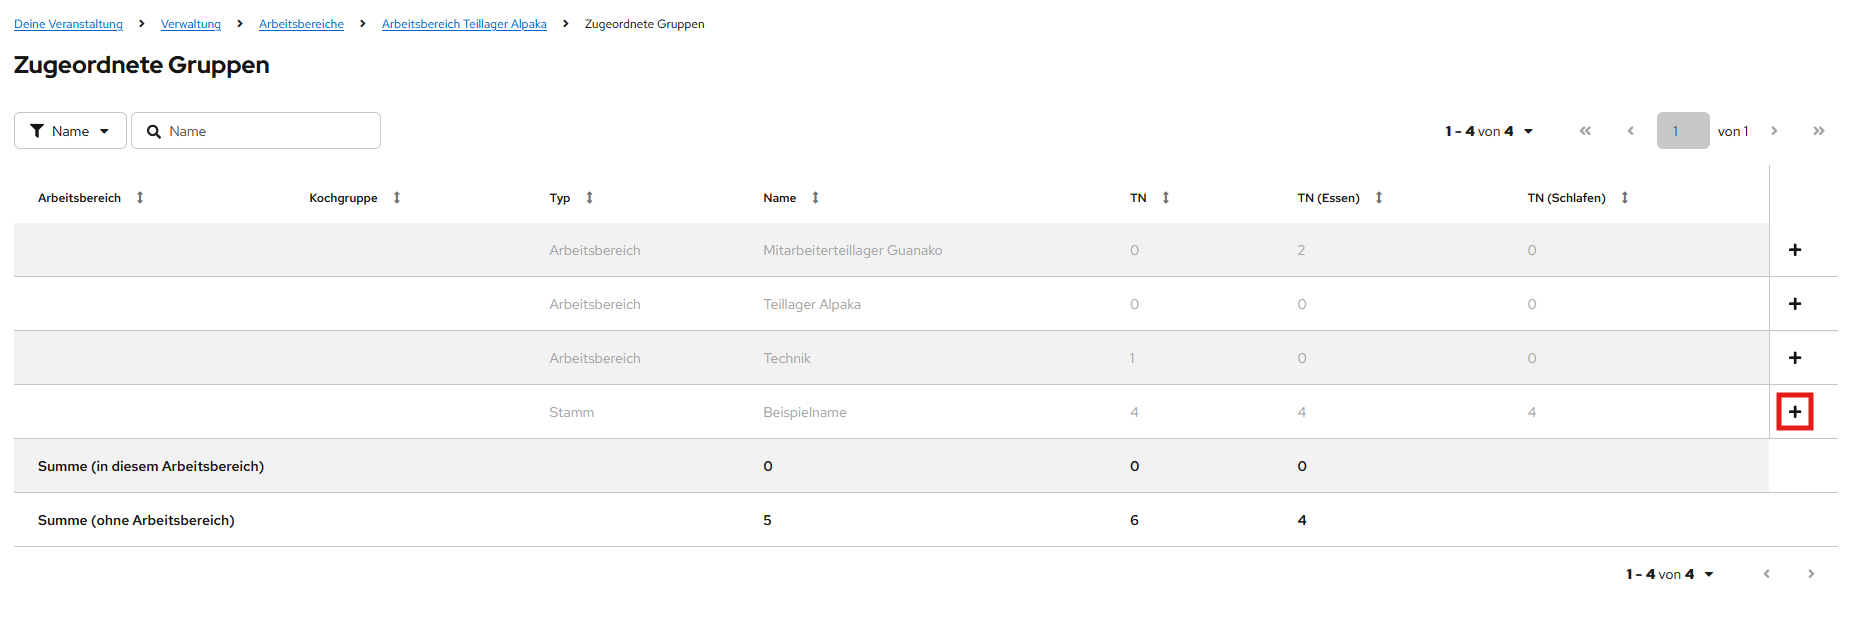Add the Technik group via plus icon
The height and width of the screenshot is (630, 1858).
coord(1794,358)
